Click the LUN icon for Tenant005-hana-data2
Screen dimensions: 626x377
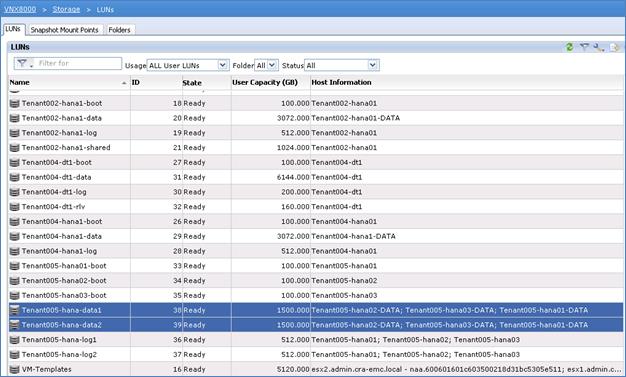14,325
